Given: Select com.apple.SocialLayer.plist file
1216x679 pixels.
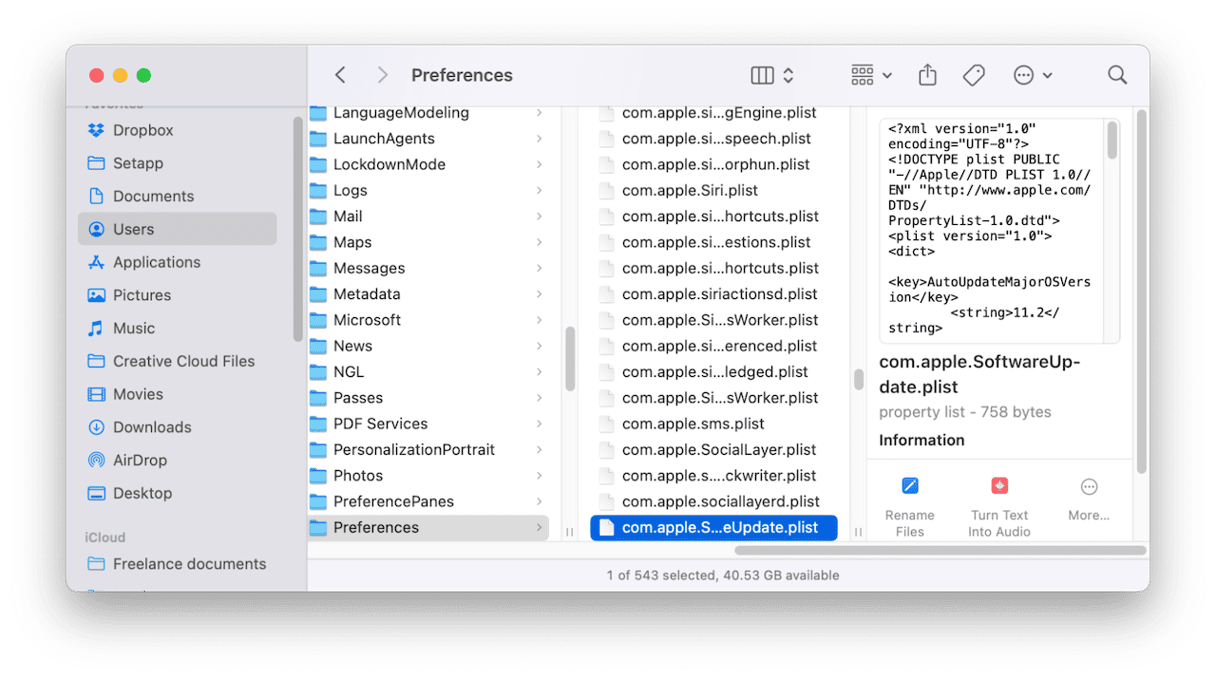Looking at the screenshot, I should pos(714,450).
